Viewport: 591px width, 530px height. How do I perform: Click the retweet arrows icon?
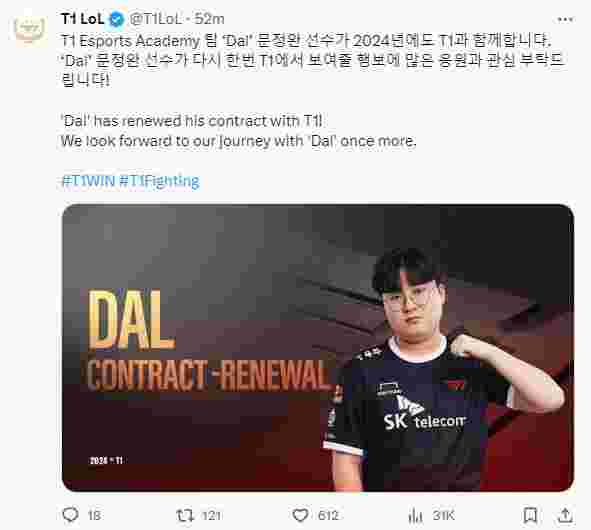pos(185,515)
